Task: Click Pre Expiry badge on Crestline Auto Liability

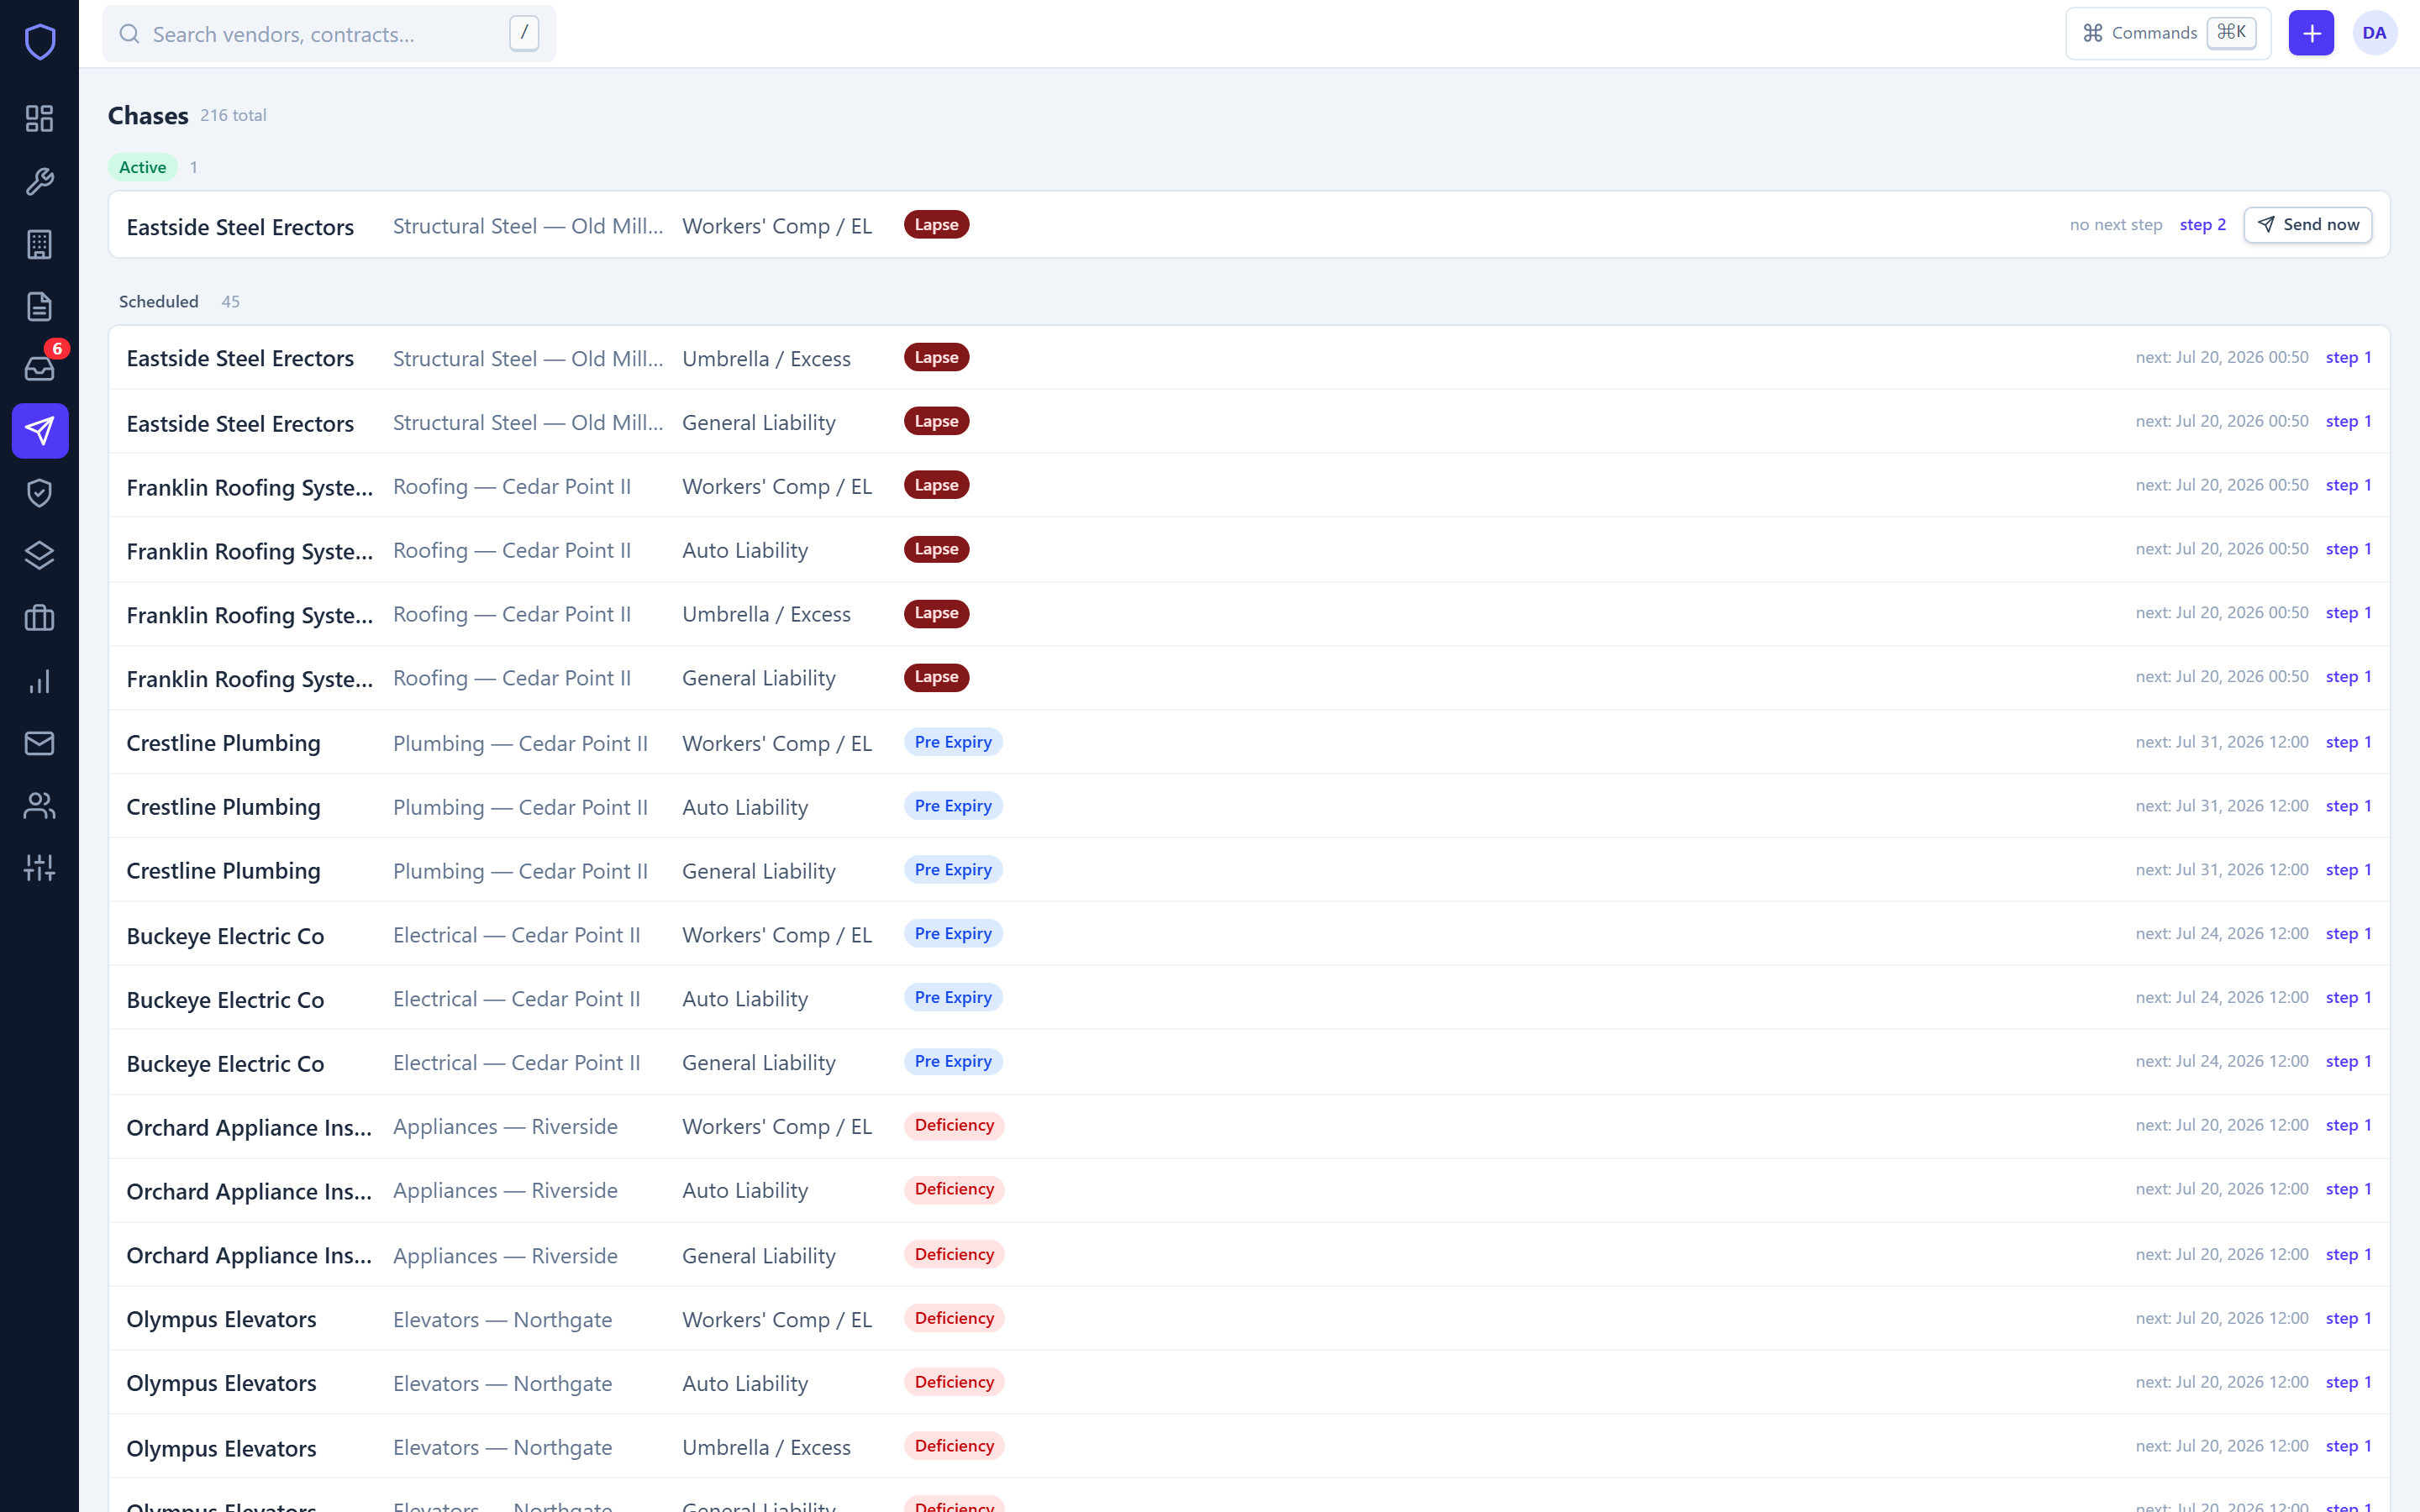Action: (x=953, y=806)
